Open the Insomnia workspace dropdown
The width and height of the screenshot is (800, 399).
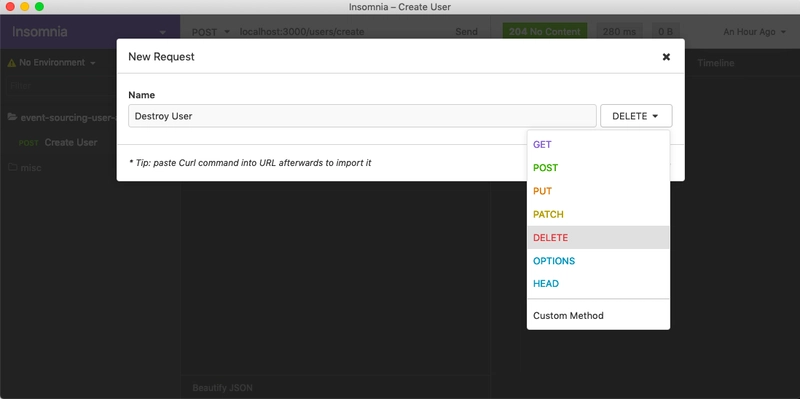click(x=90, y=32)
